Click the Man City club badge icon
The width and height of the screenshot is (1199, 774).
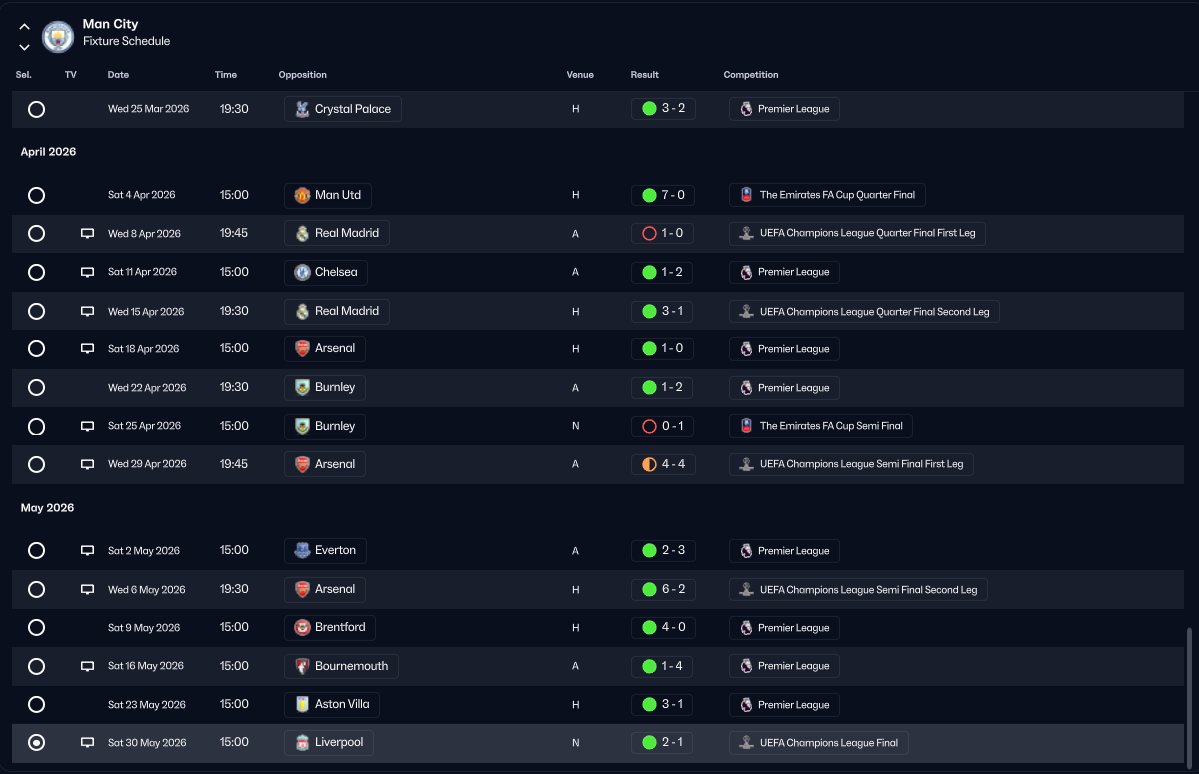58,37
